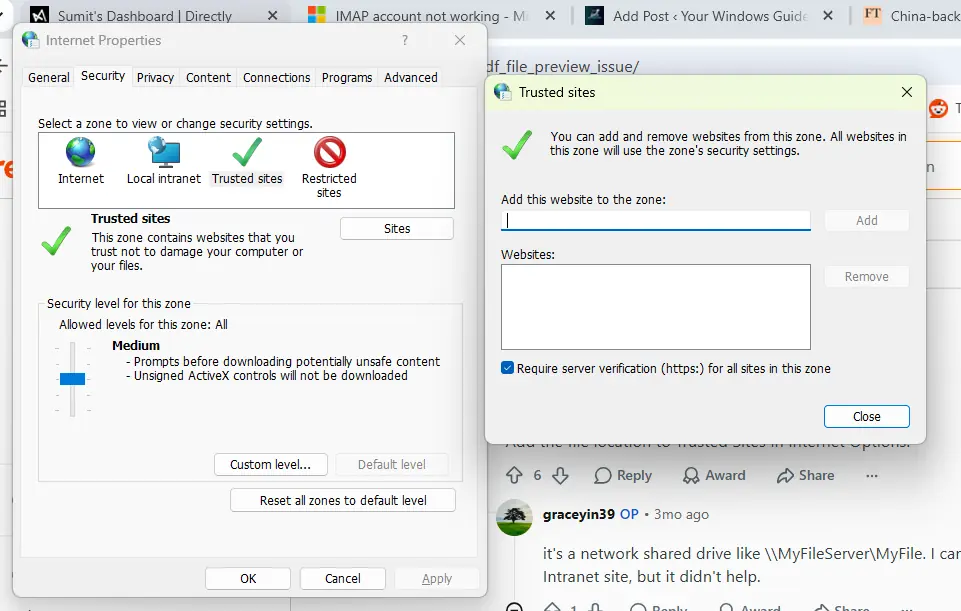
Task: Click Cancel in Internet Properties
Action: click(343, 579)
